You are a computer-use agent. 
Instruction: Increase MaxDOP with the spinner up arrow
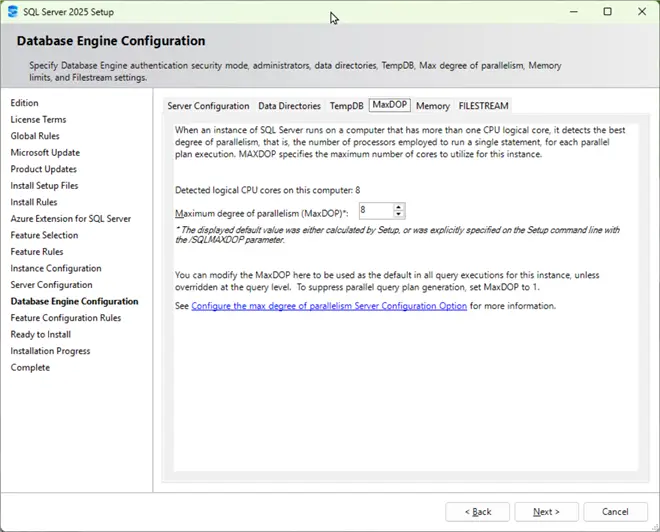(398, 207)
